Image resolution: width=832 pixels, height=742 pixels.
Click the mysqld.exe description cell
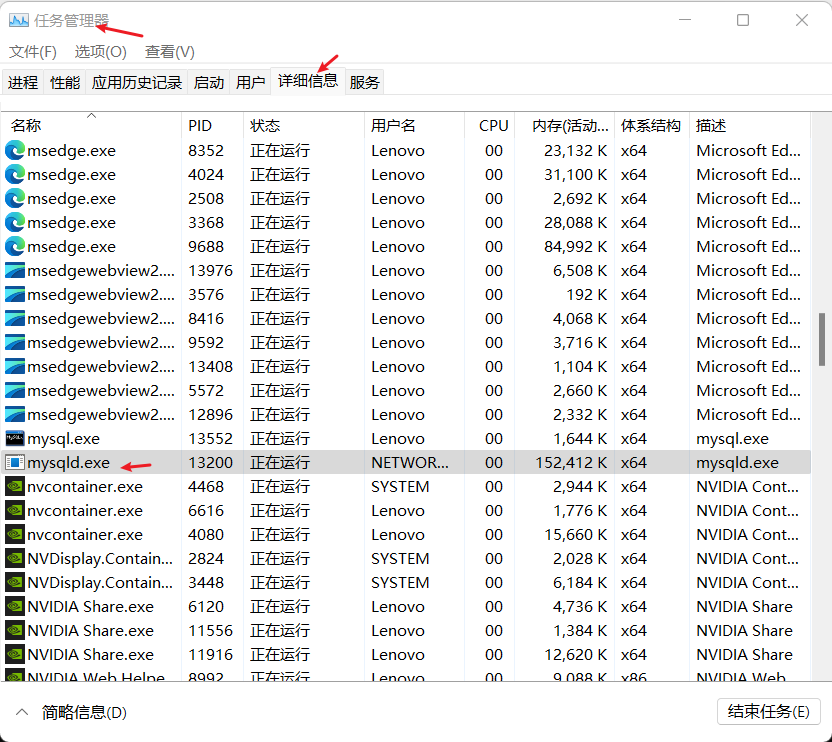pyautogui.click(x=737, y=463)
